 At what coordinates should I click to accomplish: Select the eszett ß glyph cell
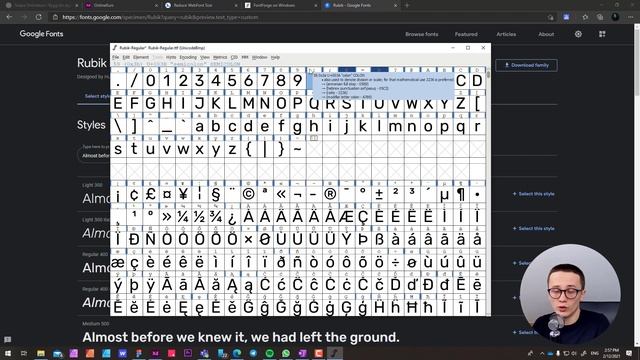tap(379, 240)
